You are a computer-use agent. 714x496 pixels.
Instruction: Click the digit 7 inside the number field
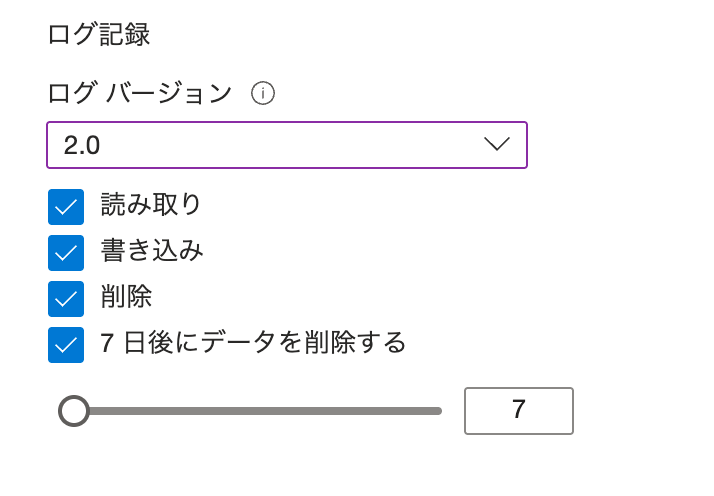click(518, 410)
